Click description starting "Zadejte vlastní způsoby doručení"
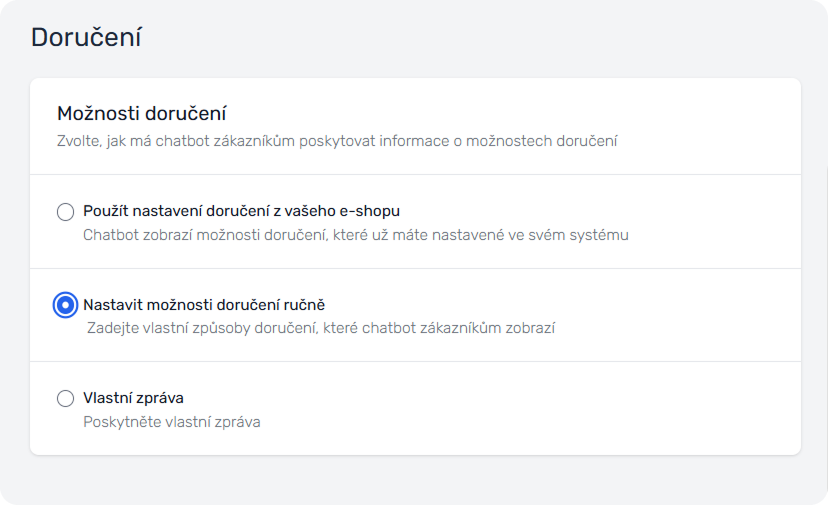 click(x=320, y=328)
